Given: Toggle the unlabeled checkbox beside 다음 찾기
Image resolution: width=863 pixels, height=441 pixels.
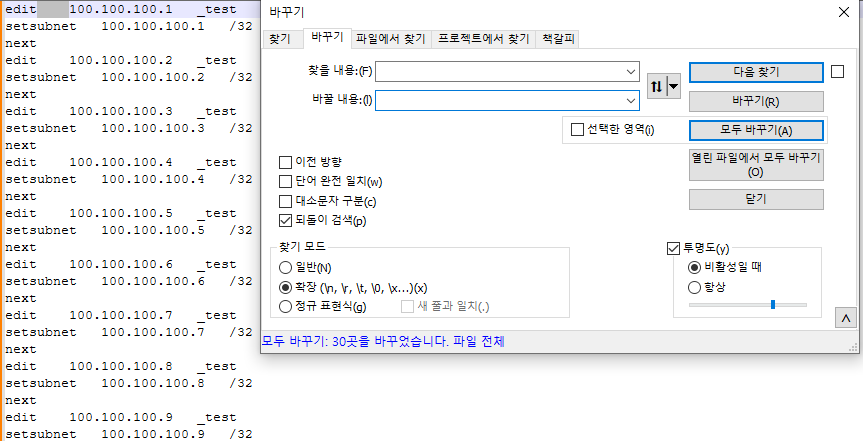Looking at the screenshot, I should point(837,72).
